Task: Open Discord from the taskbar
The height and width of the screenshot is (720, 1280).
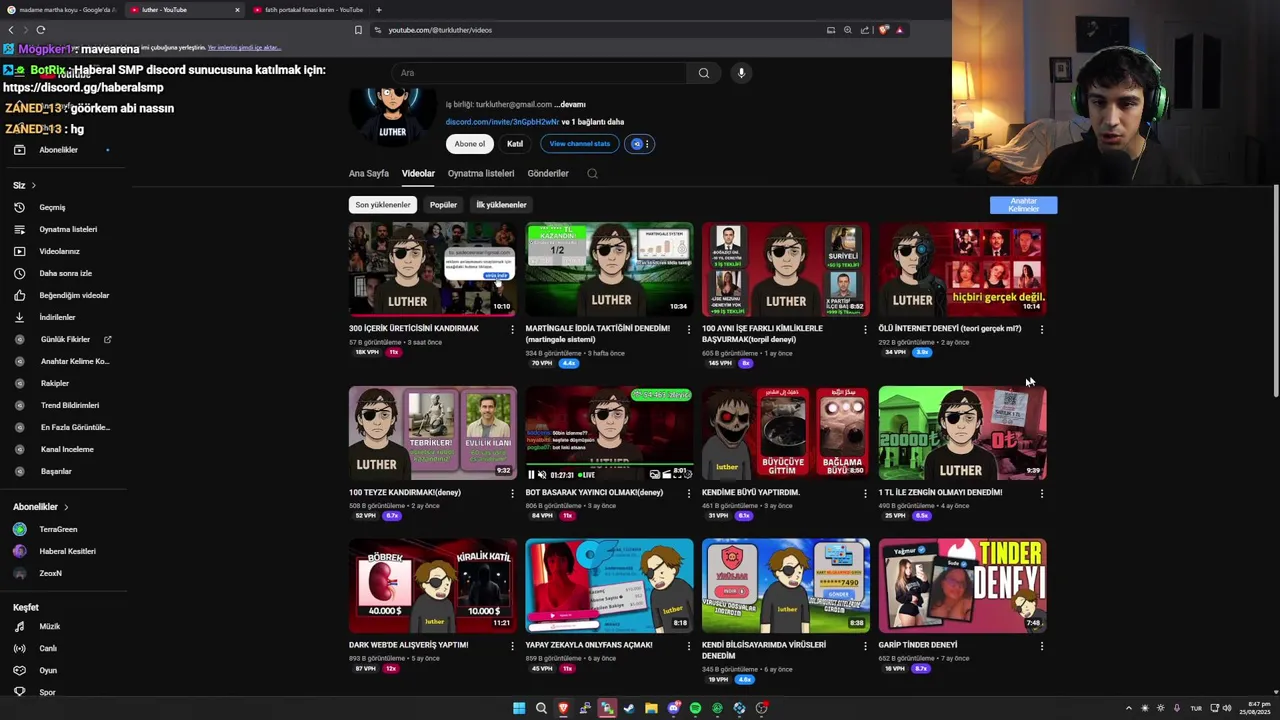Action: coord(673,708)
